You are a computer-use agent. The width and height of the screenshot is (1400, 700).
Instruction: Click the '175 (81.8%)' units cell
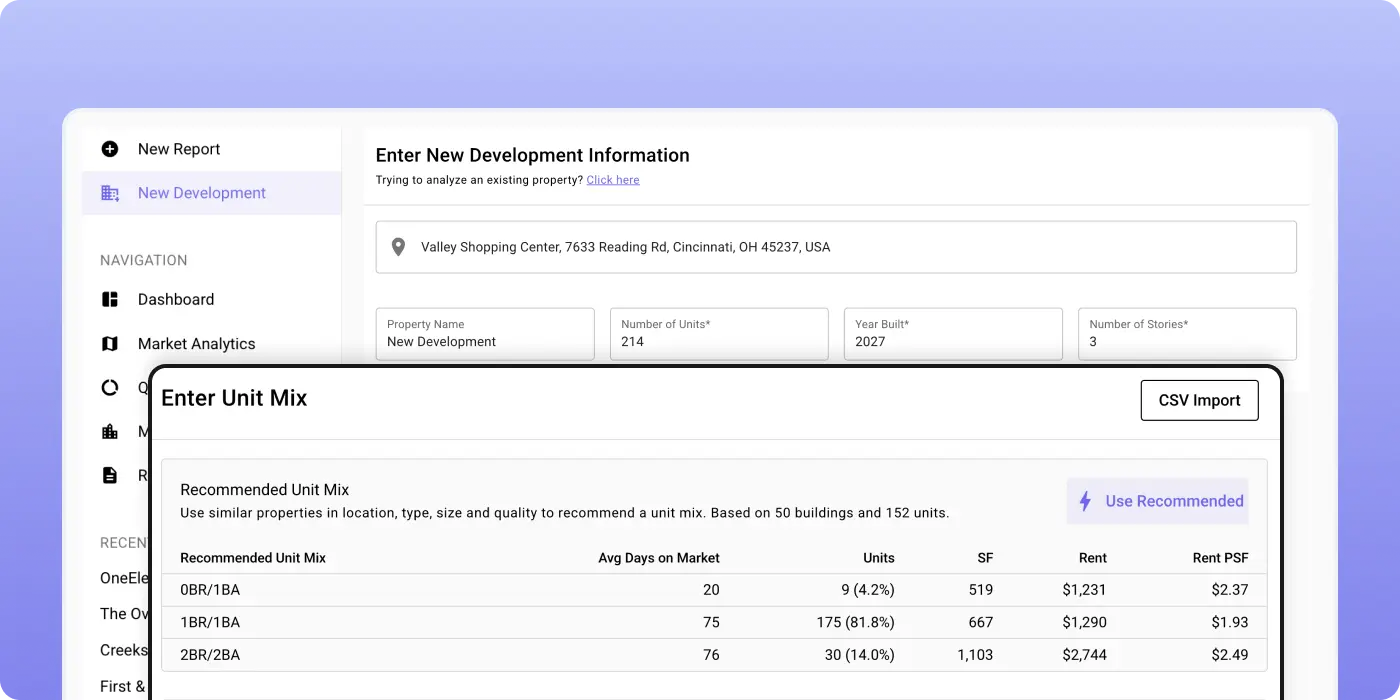855,622
